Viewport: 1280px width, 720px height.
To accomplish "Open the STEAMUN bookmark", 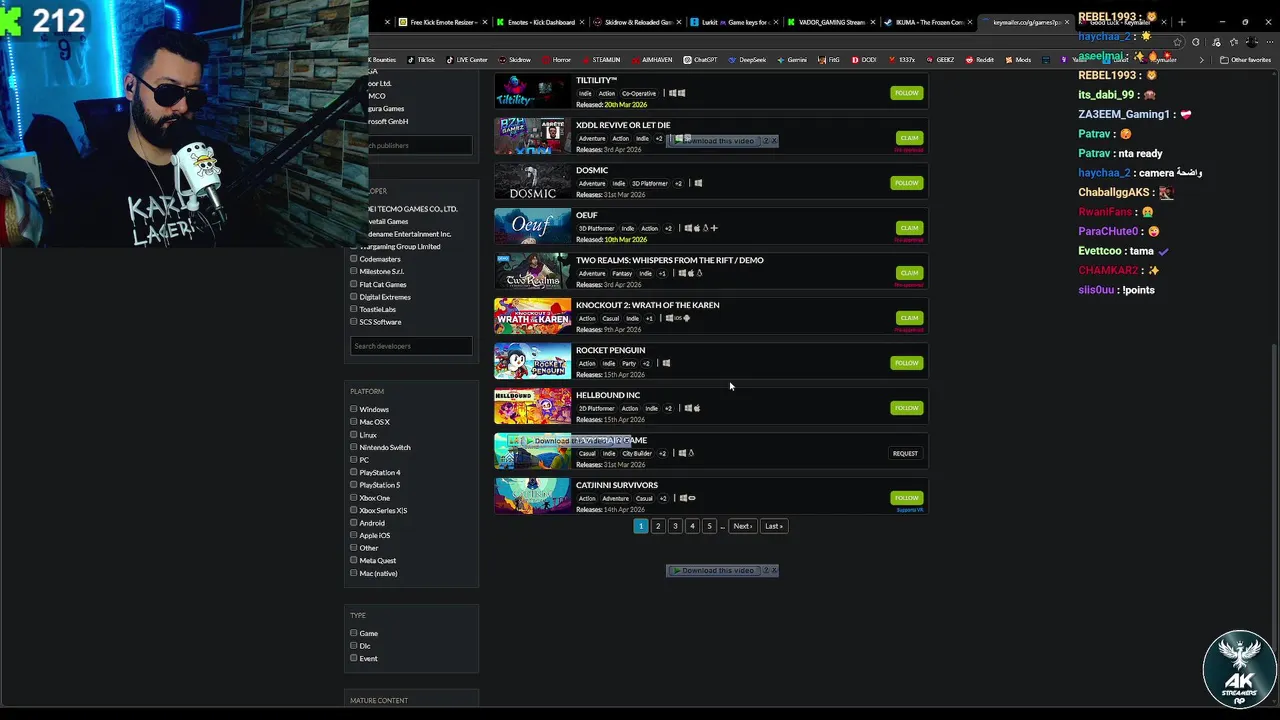I will coord(601,60).
